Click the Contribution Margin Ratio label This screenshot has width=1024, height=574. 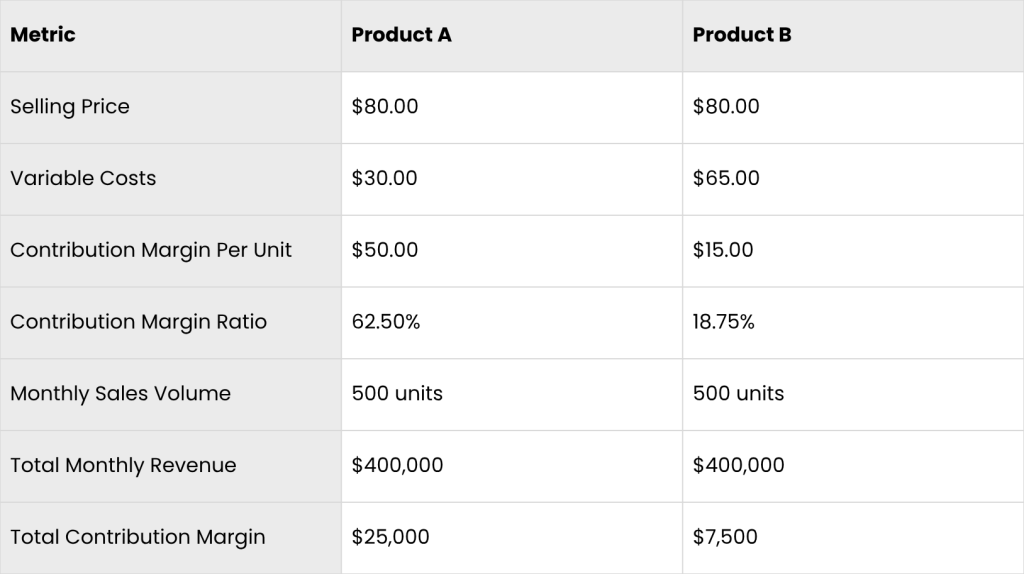138,322
